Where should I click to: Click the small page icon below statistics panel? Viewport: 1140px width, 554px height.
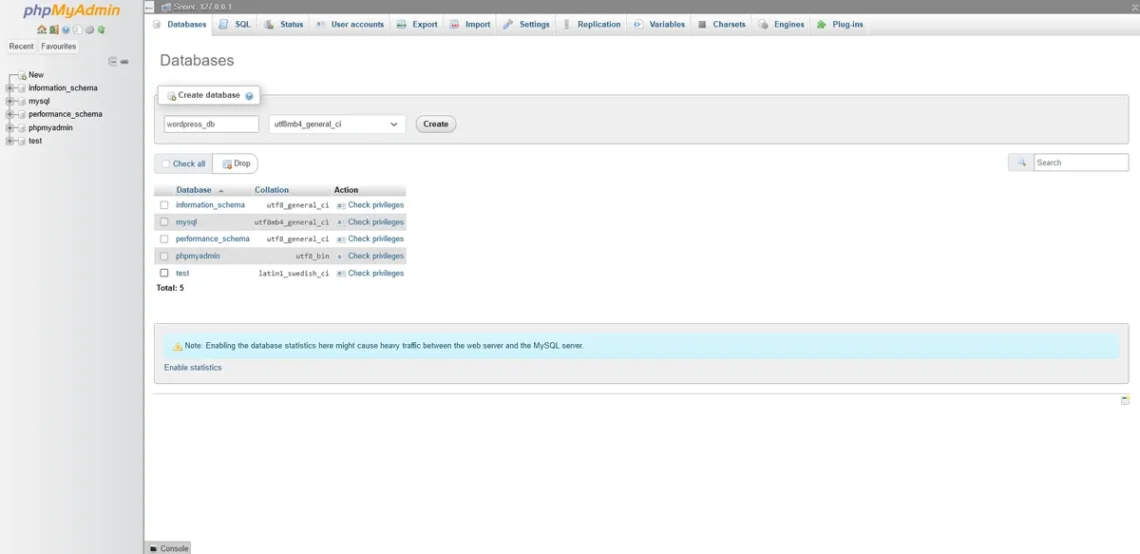click(x=1125, y=401)
